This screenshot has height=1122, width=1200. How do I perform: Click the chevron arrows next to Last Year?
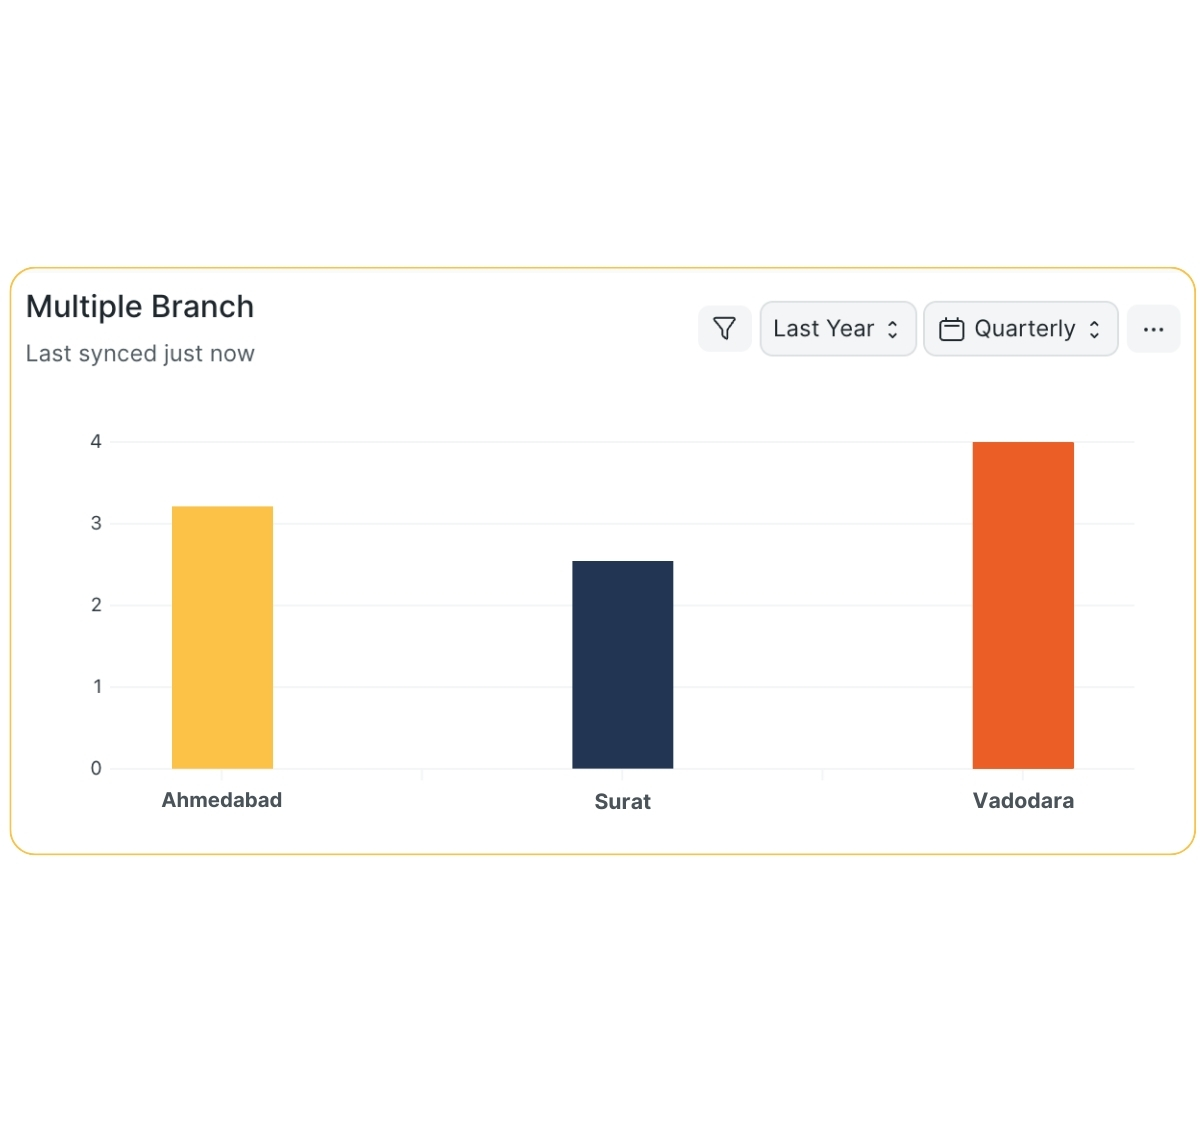(x=893, y=329)
